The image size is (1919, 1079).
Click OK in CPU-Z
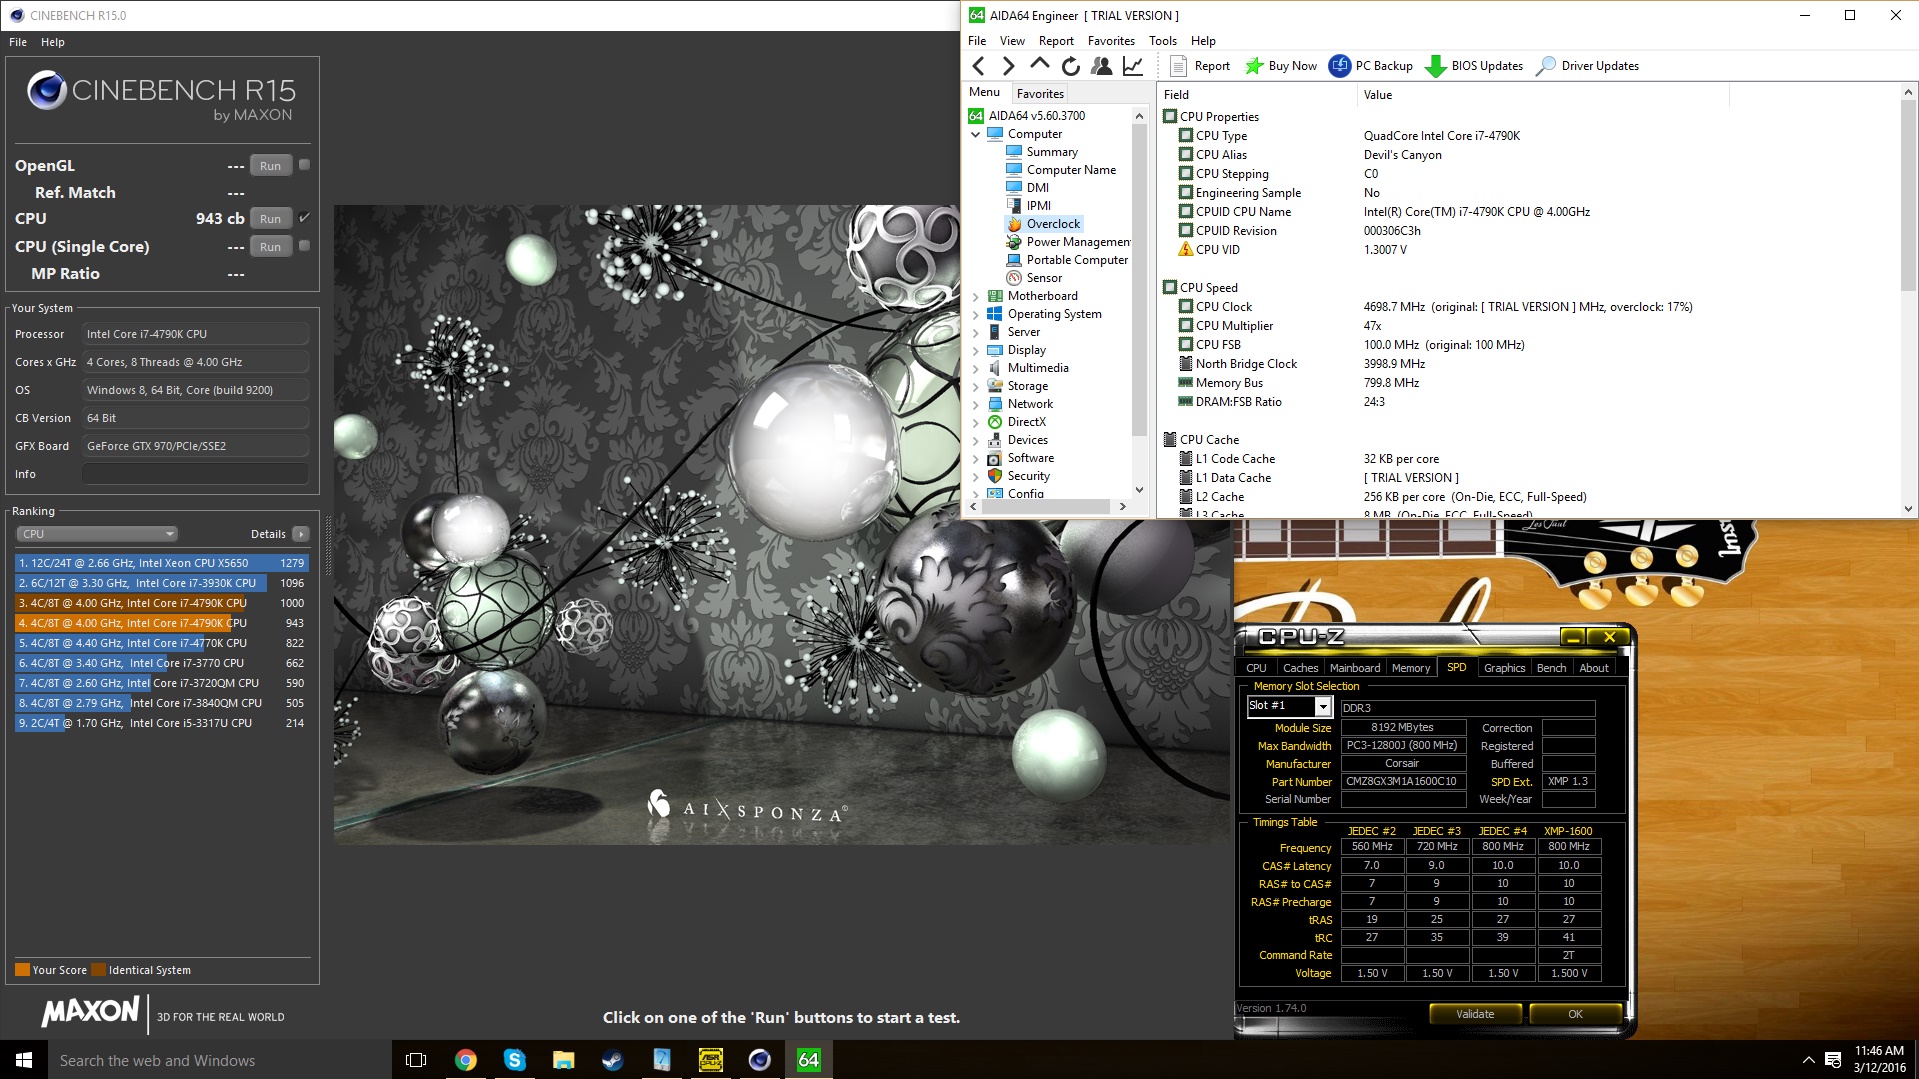pos(1575,1014)
